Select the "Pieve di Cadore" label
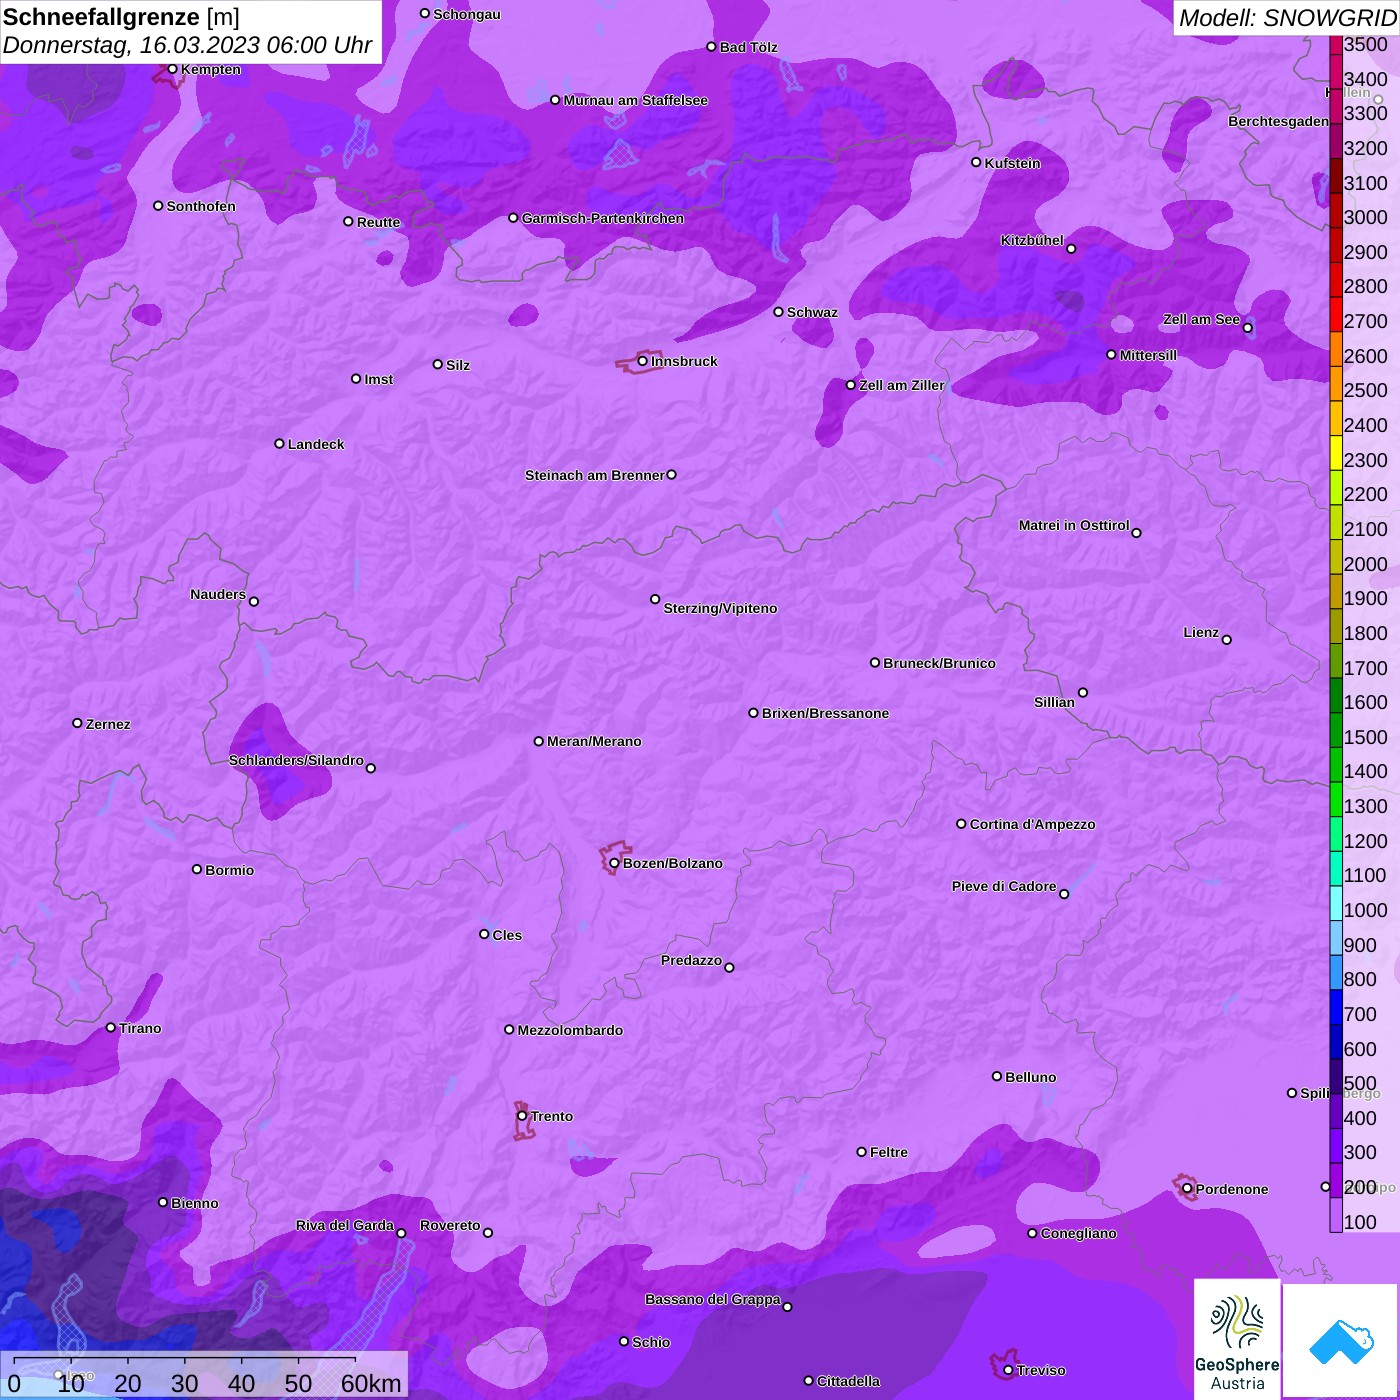 point(1004,886)
